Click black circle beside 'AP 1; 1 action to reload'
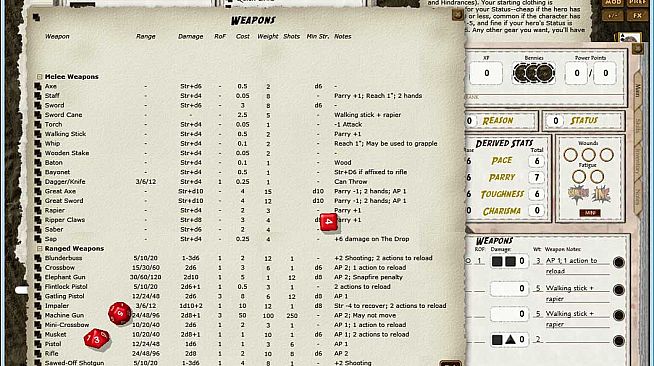This screenshot has width=654, height=366. click(619, 262)
